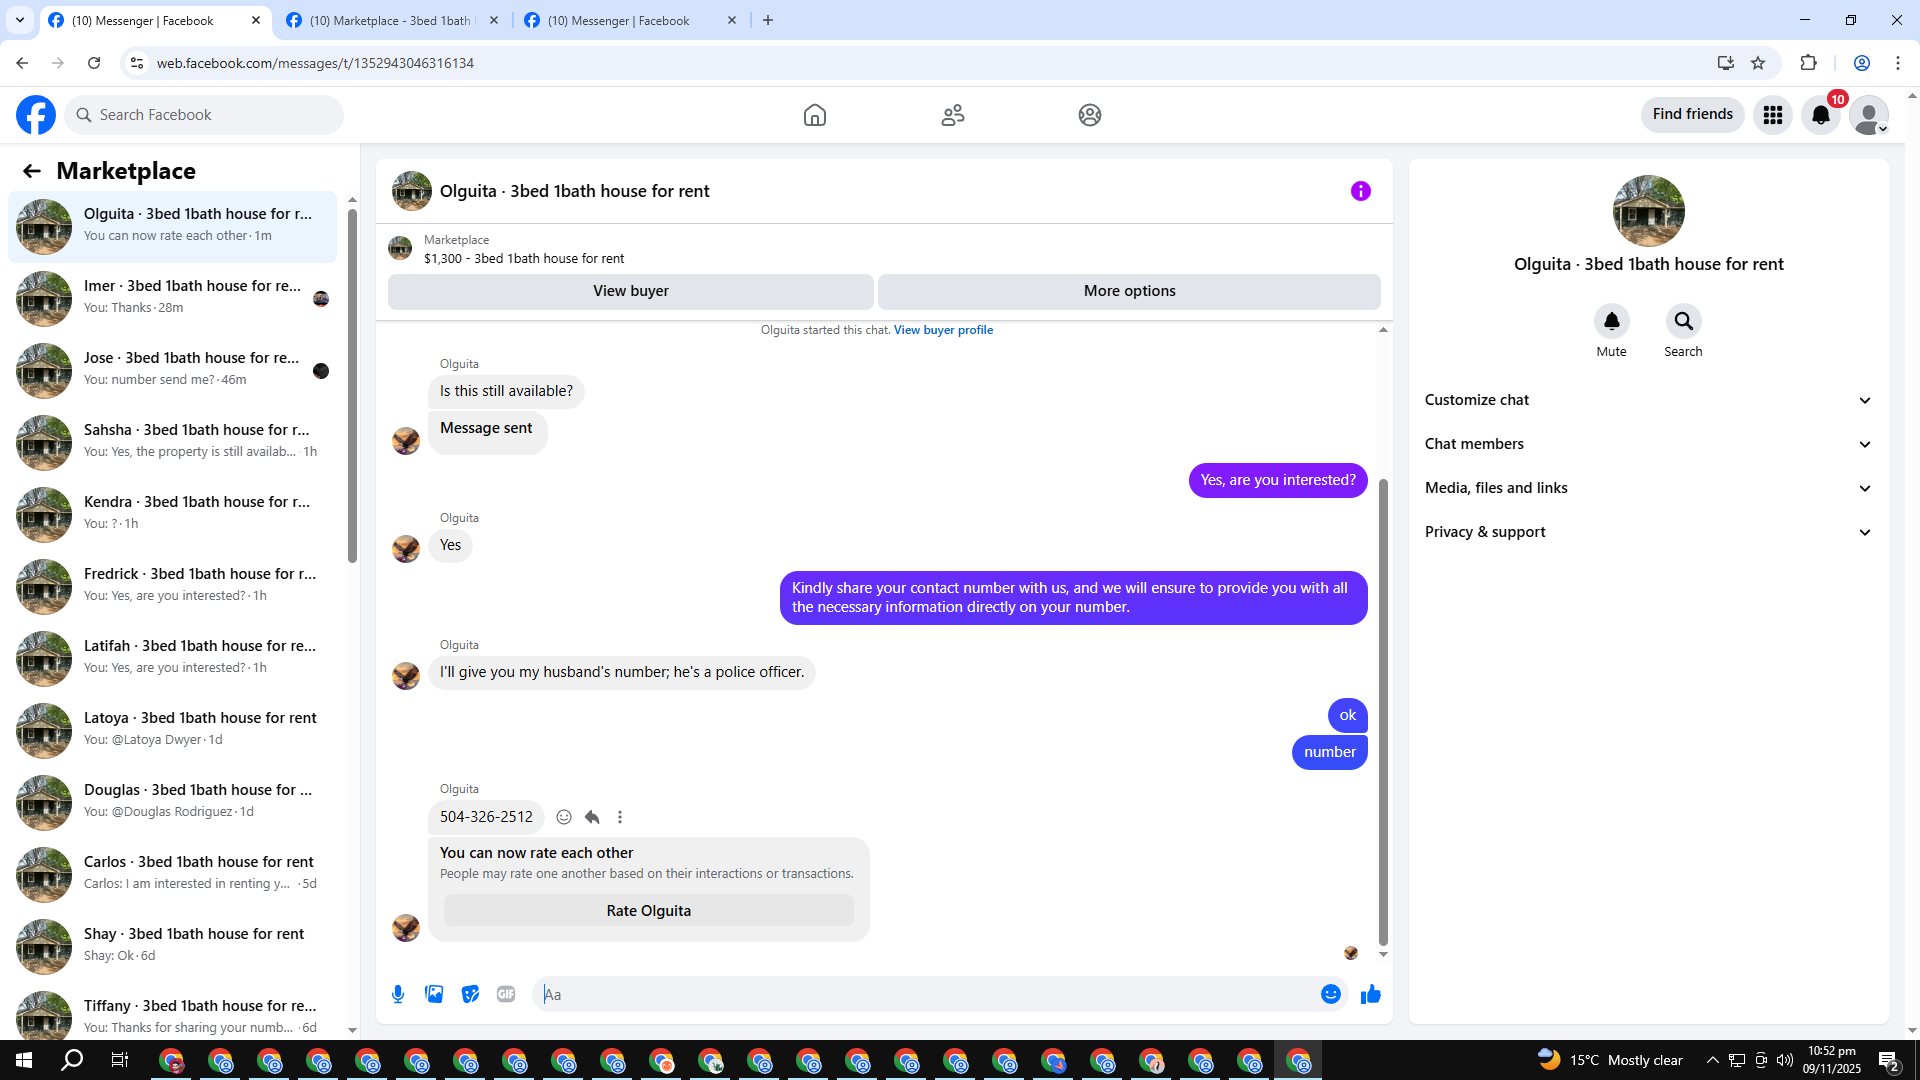
Task: Open conversation information purple icon
Action: pos(1361,191)
